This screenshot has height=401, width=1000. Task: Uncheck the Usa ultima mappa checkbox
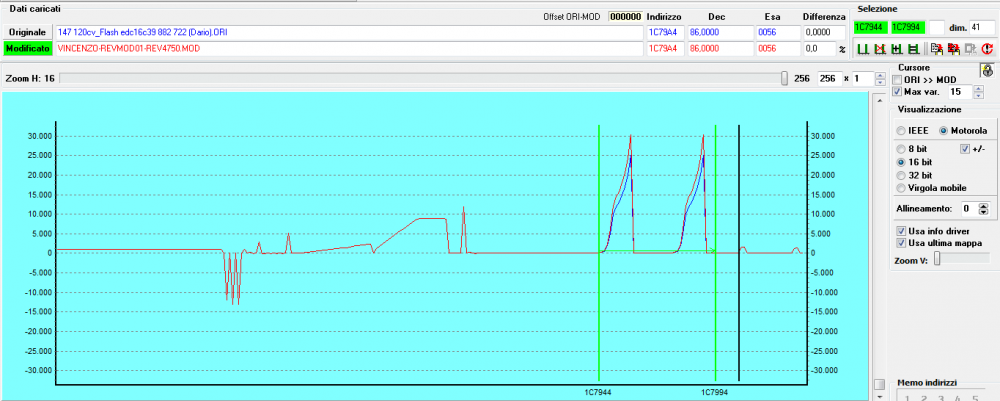[x=902, y=243]
